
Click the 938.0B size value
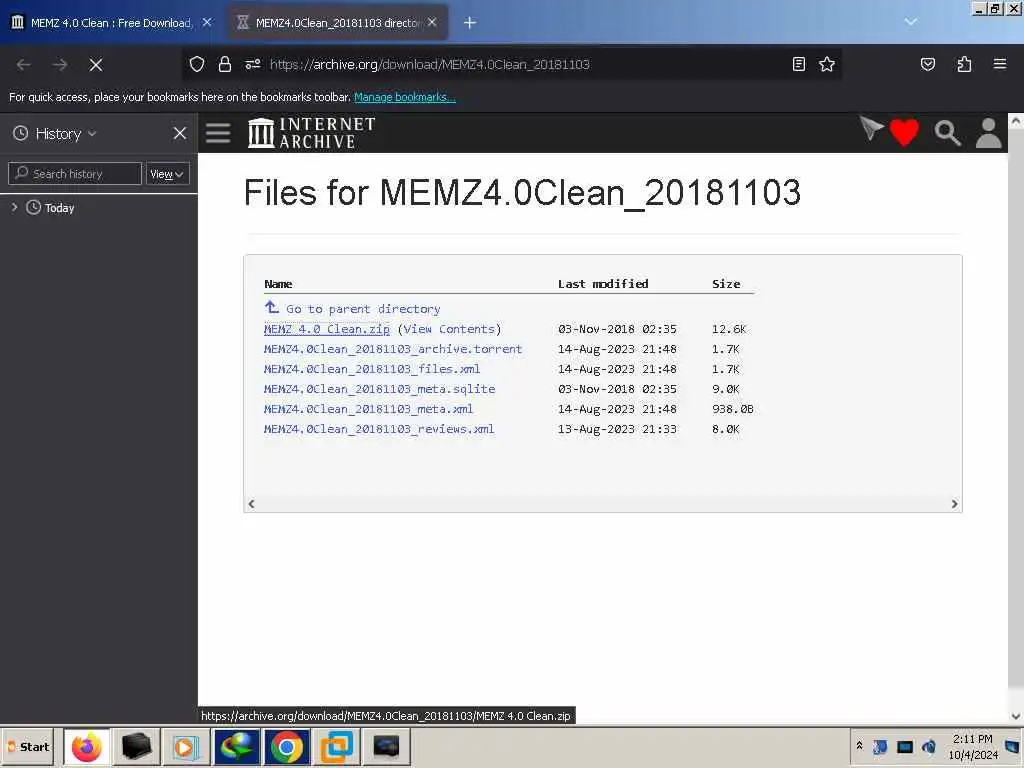point(733,409)
